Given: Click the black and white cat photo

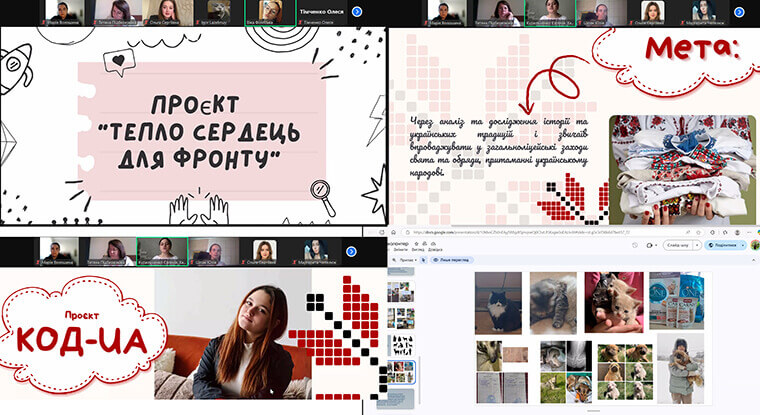Looking at the screenshot, I should [497, 301].
